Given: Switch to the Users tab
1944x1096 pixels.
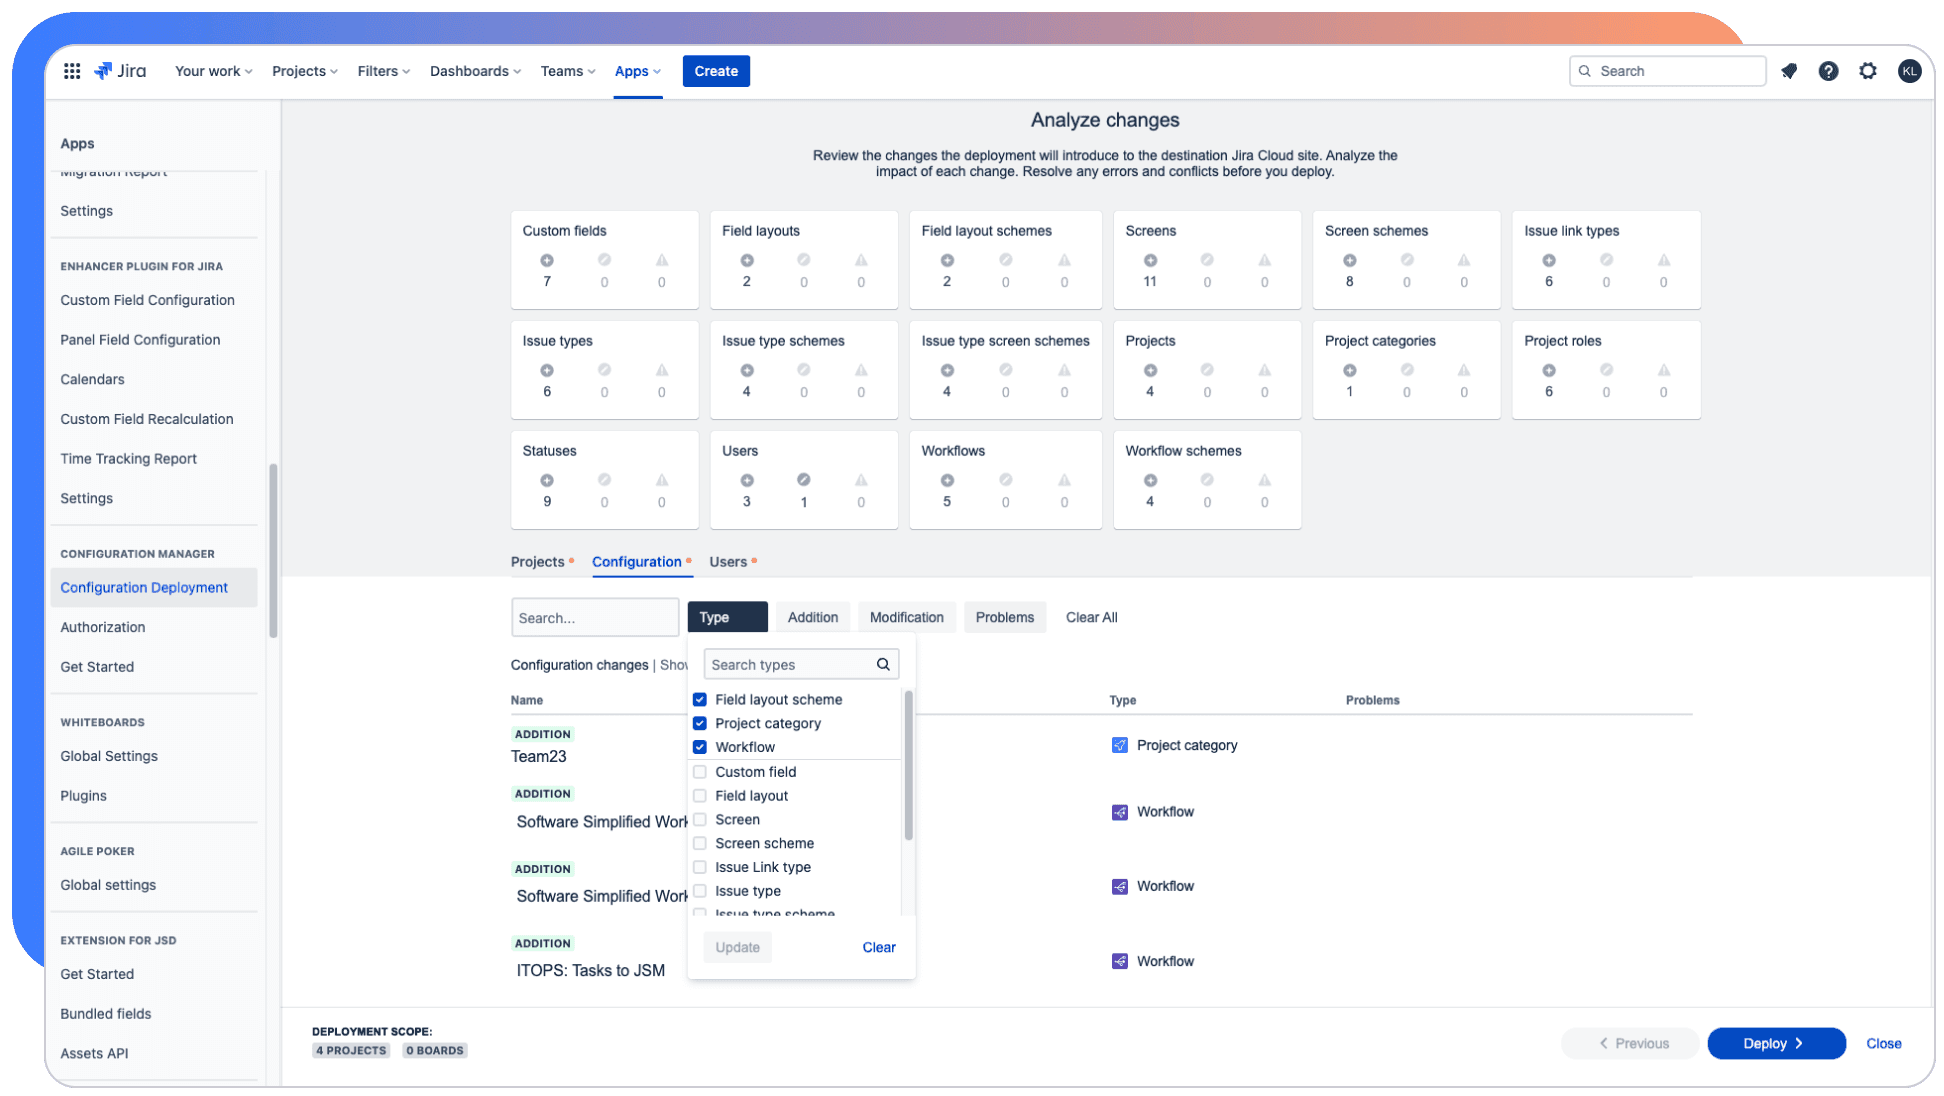Looking at the screenshot, I should [x=728, y=561].
